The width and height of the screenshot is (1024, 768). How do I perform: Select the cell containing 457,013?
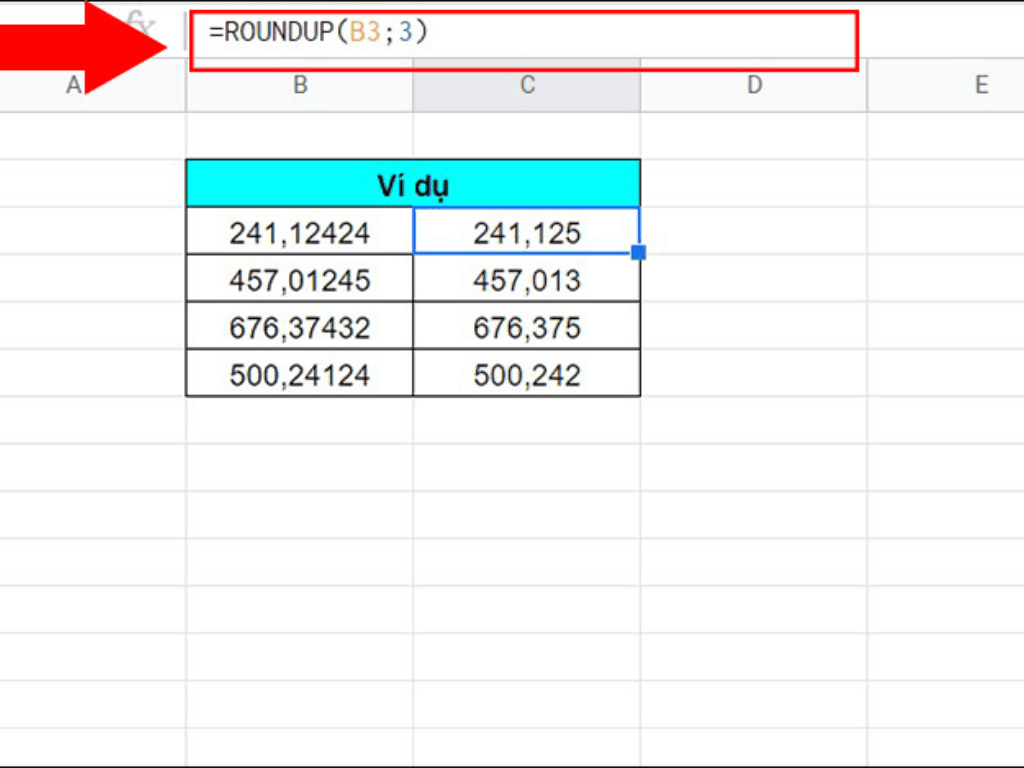[x=526, y=279]
